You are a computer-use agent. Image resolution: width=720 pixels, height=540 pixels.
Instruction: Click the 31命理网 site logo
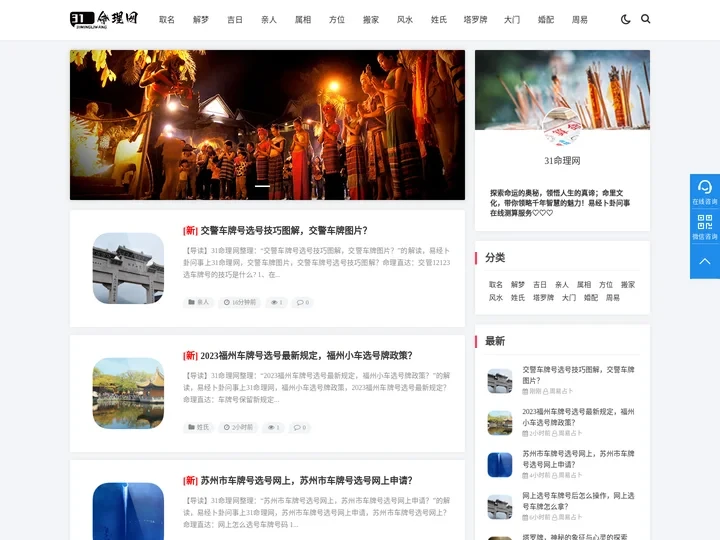(x=104, y=19)
